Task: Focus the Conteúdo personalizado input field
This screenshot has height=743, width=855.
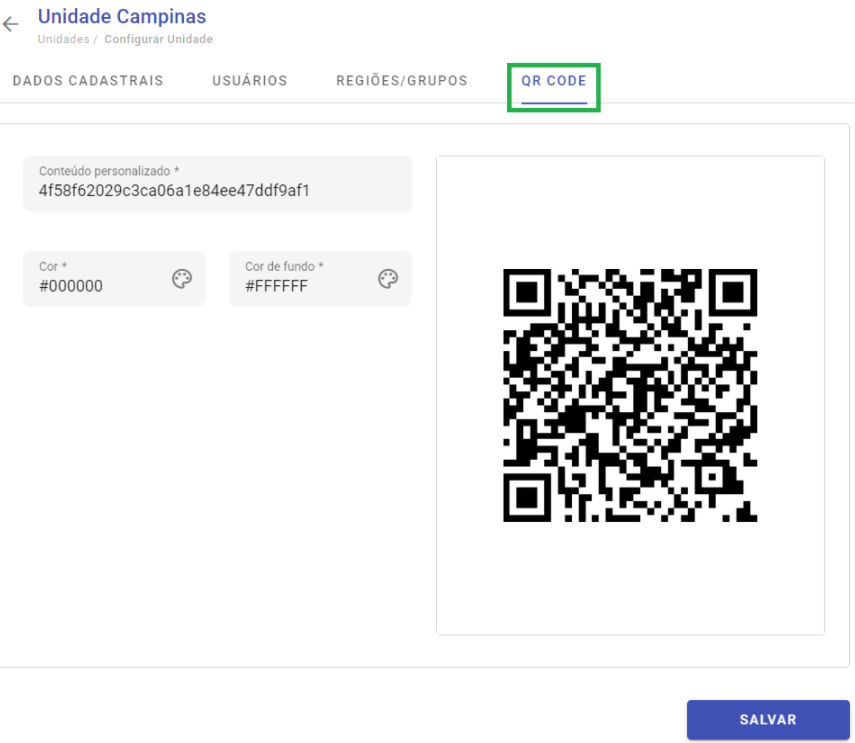Action: click(x=218, y=184)
